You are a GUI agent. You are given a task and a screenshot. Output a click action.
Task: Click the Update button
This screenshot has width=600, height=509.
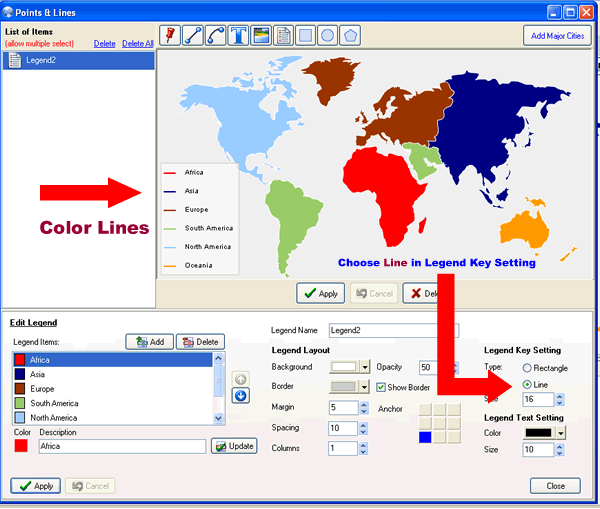click(234, 446)
